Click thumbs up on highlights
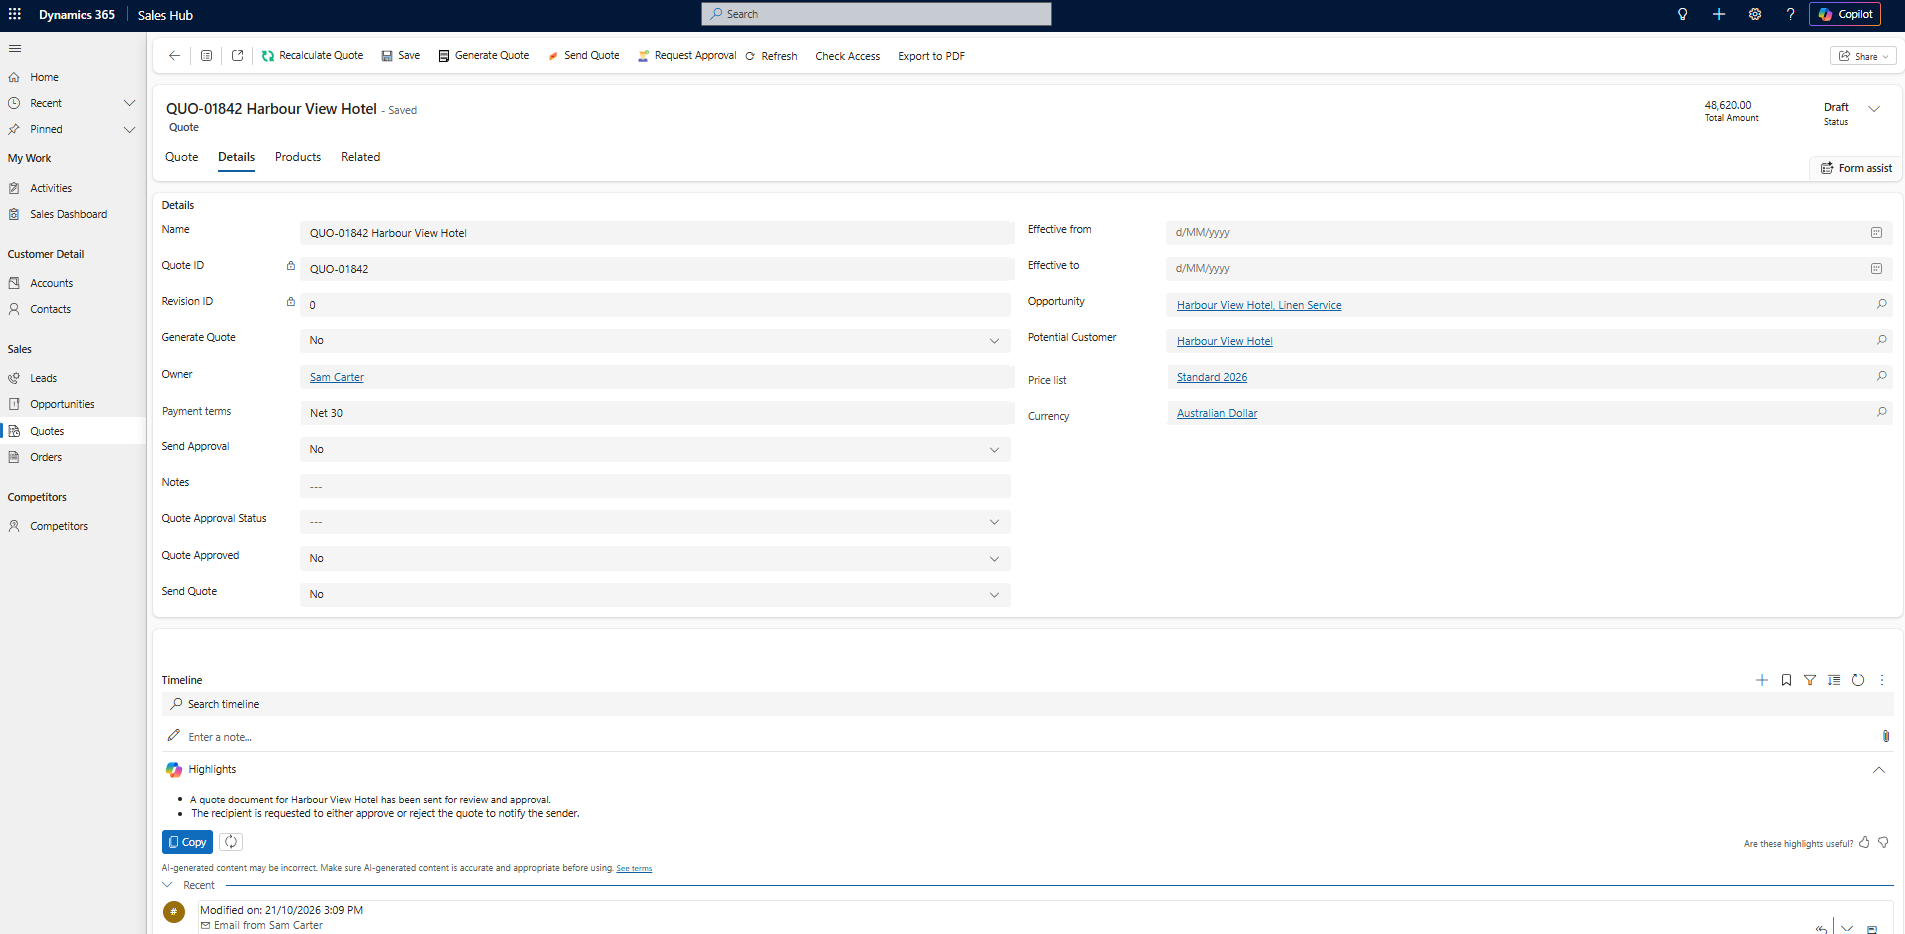Image resolution: width=1905 pixels, height=934 pixels. tap(1864, 843)
